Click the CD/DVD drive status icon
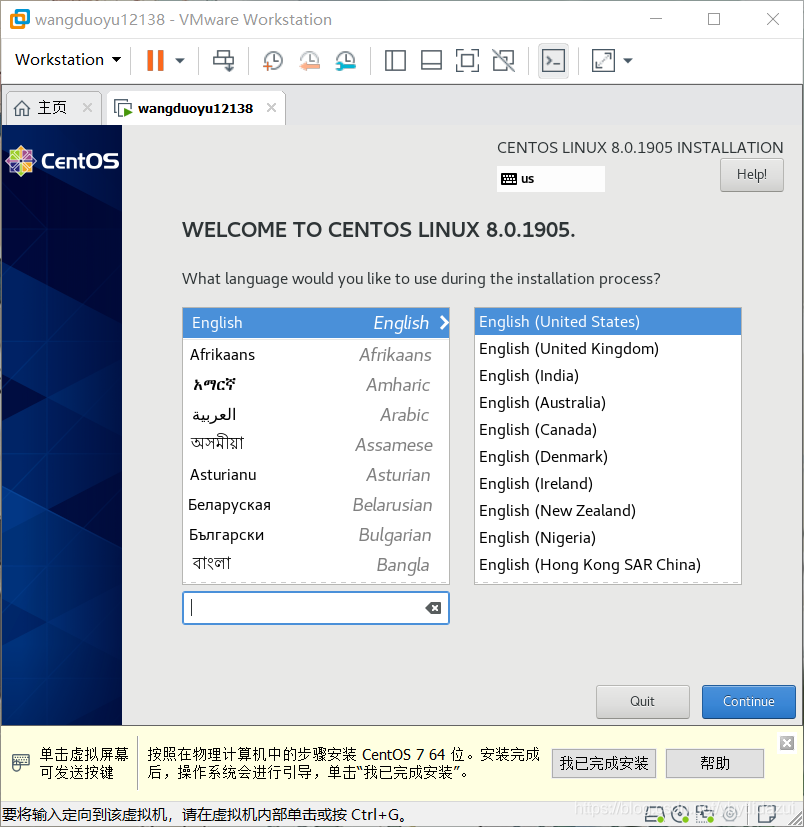 pos(680,816)
